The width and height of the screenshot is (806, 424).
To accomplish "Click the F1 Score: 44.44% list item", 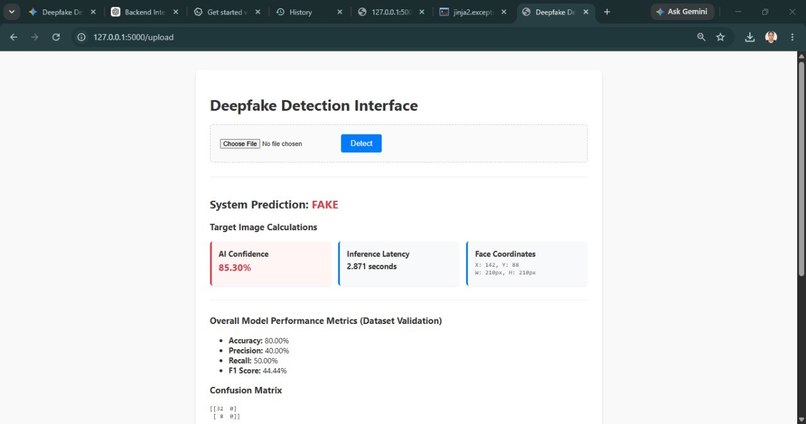I will point(258,371).
